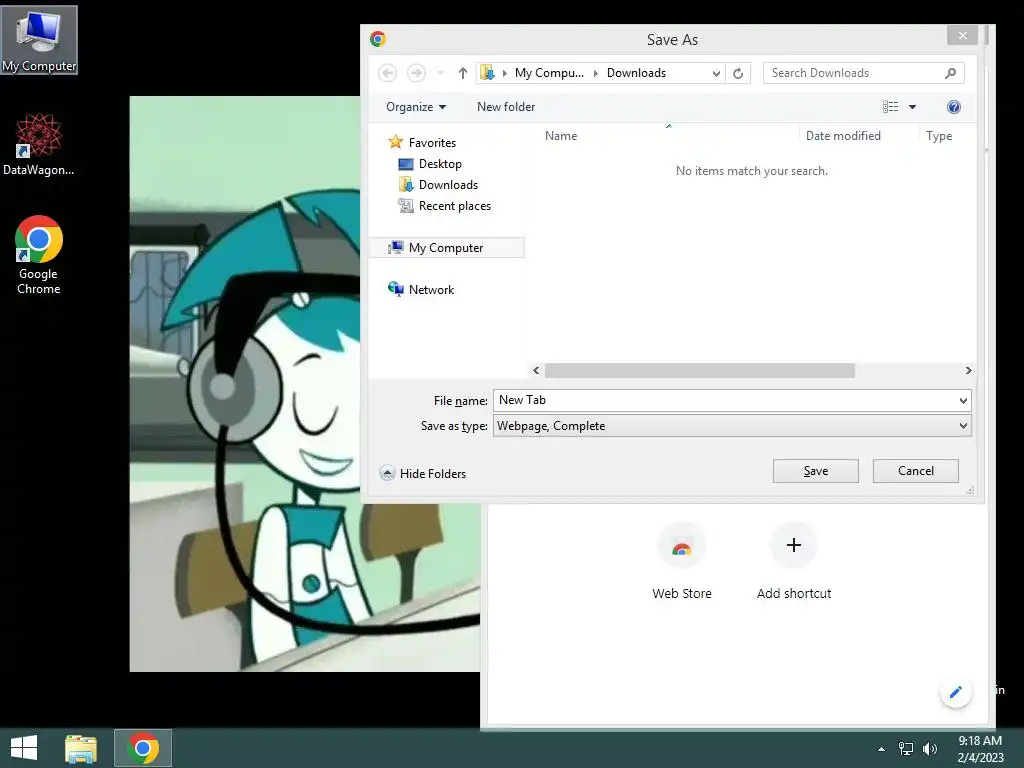Click the scroll right arrow
1024x768 pixels.
(x=968, y=371)
